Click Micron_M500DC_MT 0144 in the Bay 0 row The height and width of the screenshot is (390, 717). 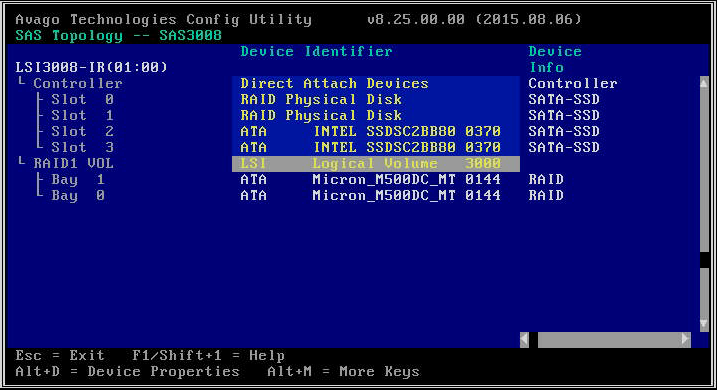click(407, 196)
